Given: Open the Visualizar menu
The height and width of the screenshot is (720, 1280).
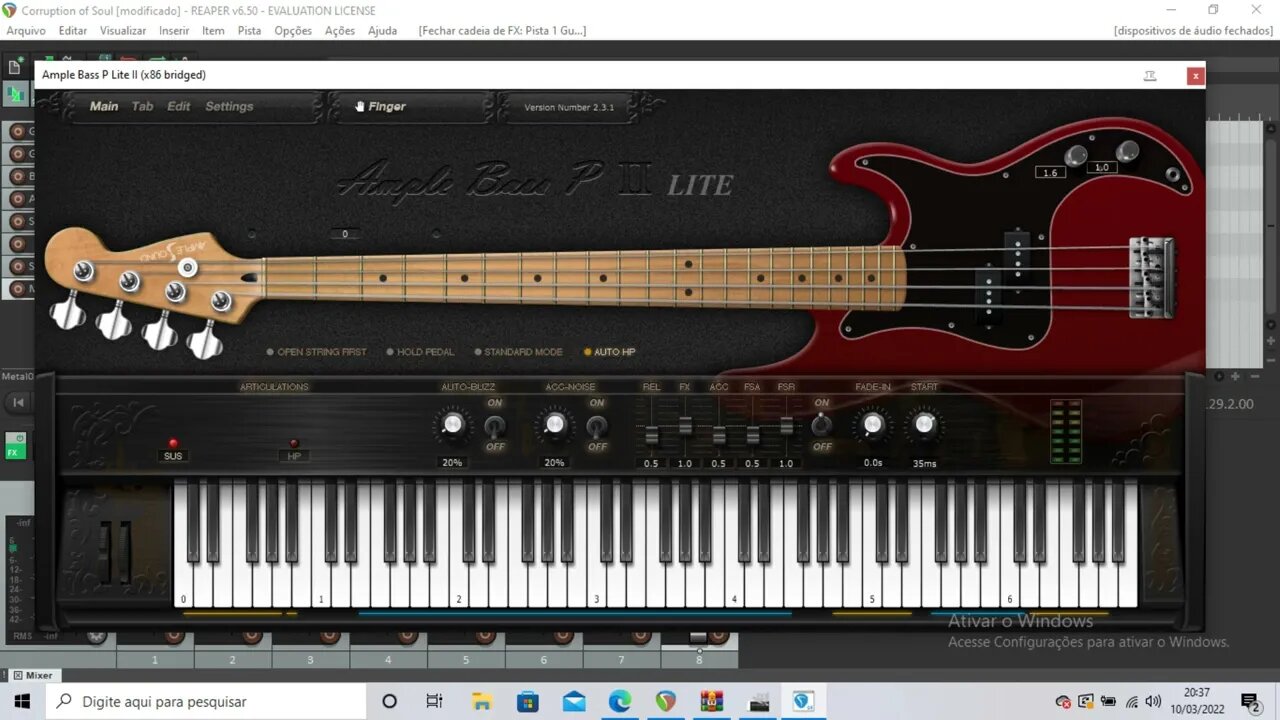Looking at the screenshot, I should tap(123, 31).
